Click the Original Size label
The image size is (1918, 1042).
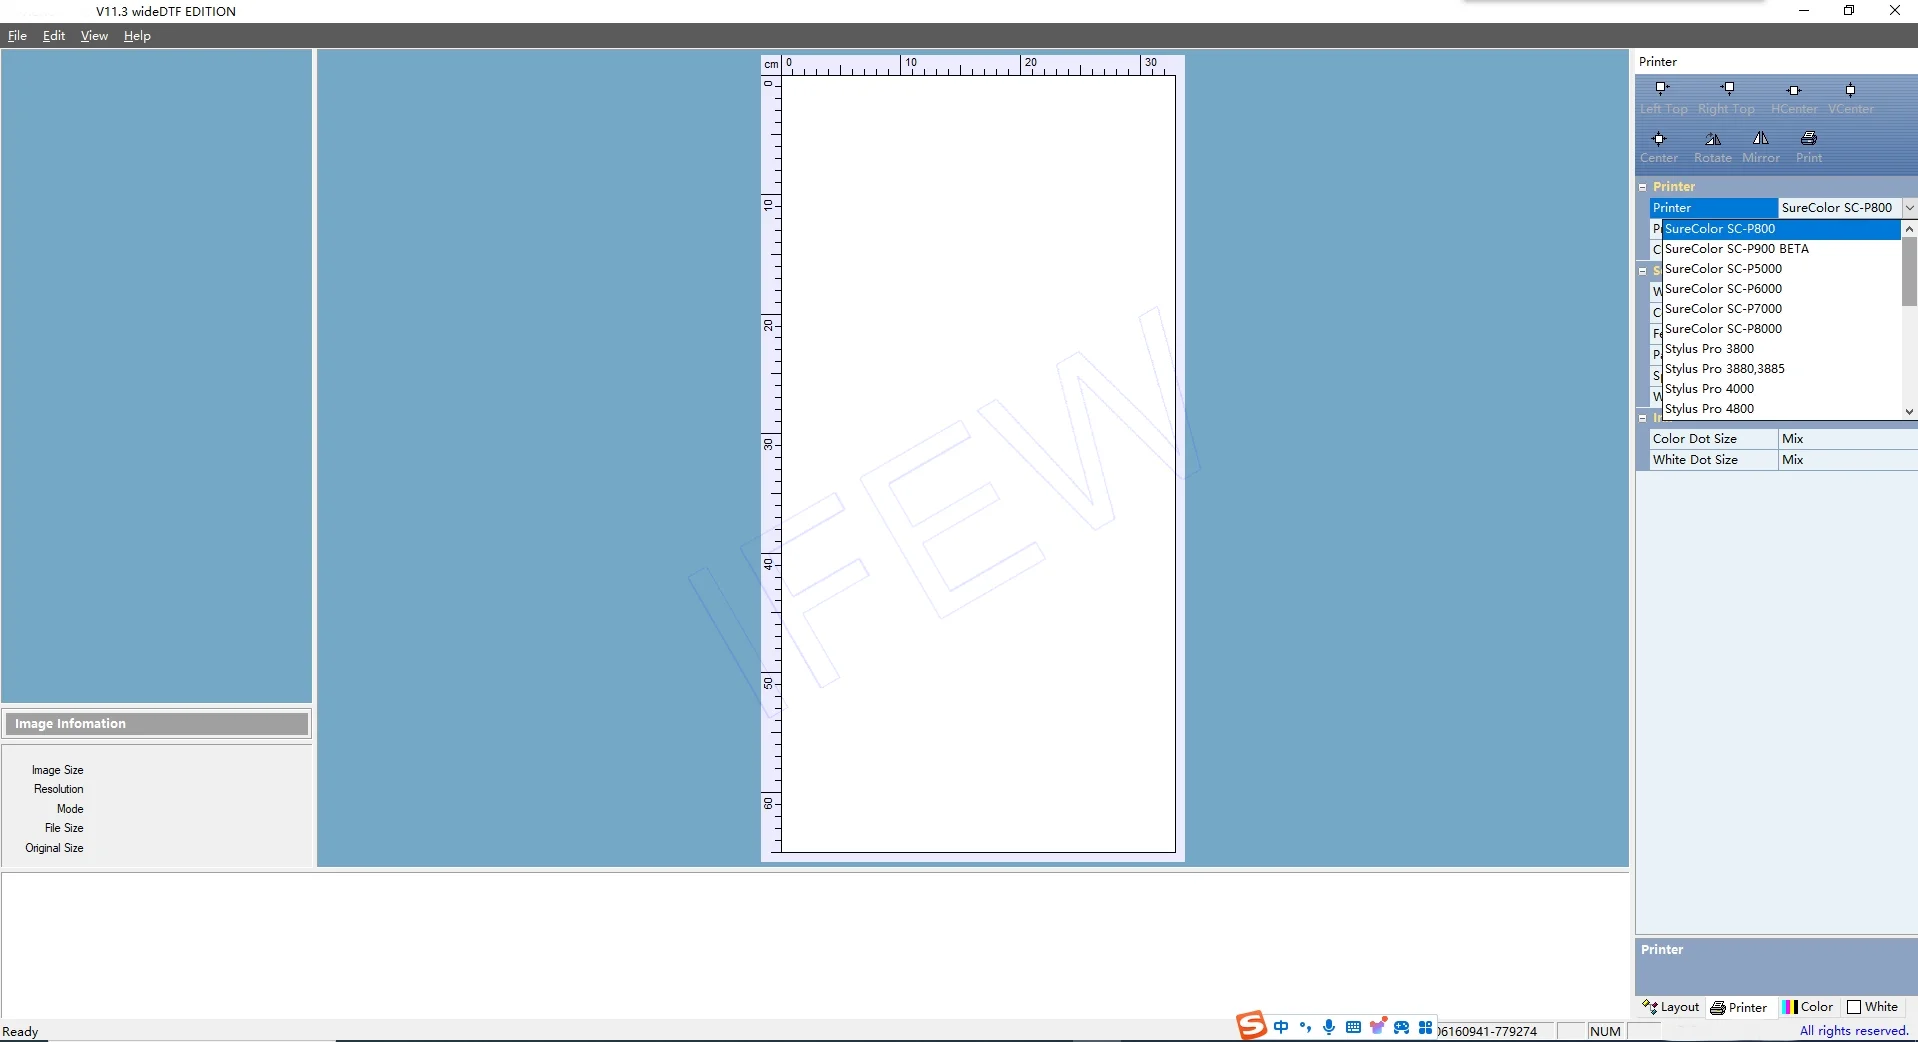55,848
